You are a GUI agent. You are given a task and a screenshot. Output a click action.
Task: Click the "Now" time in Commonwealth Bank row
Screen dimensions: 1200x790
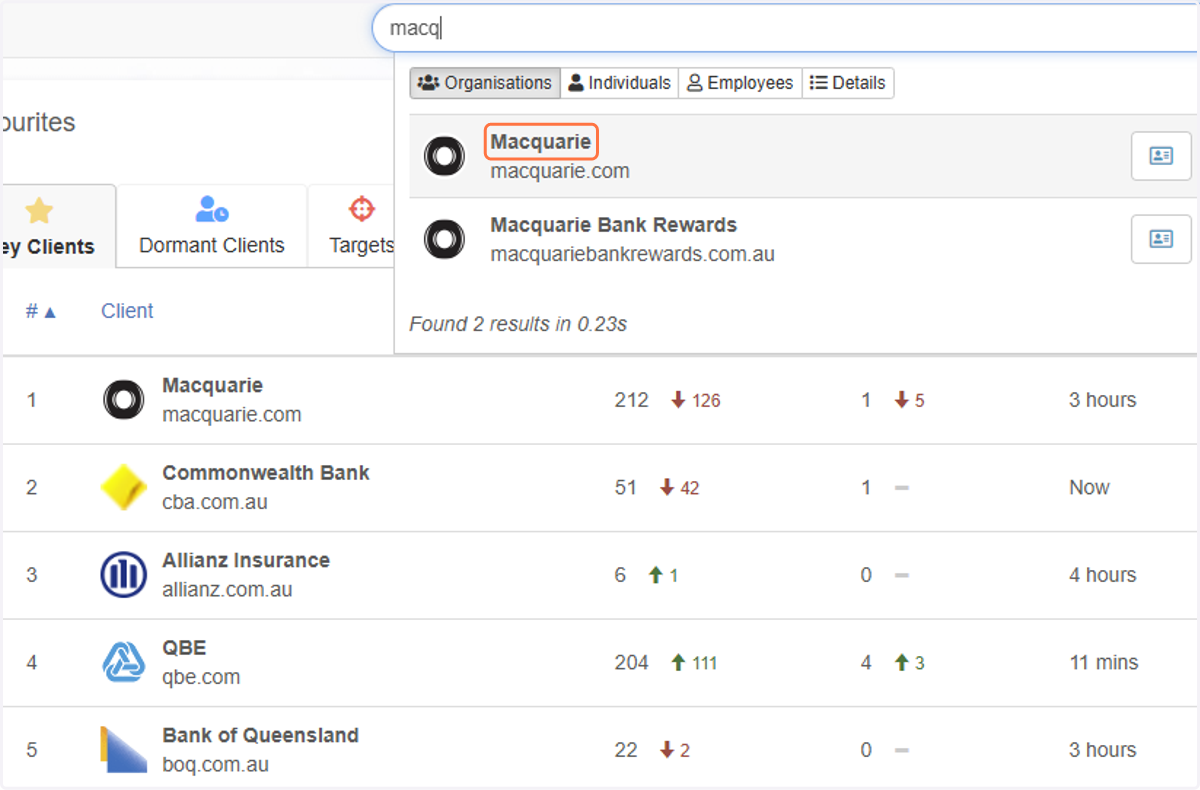pos(1089,488)
